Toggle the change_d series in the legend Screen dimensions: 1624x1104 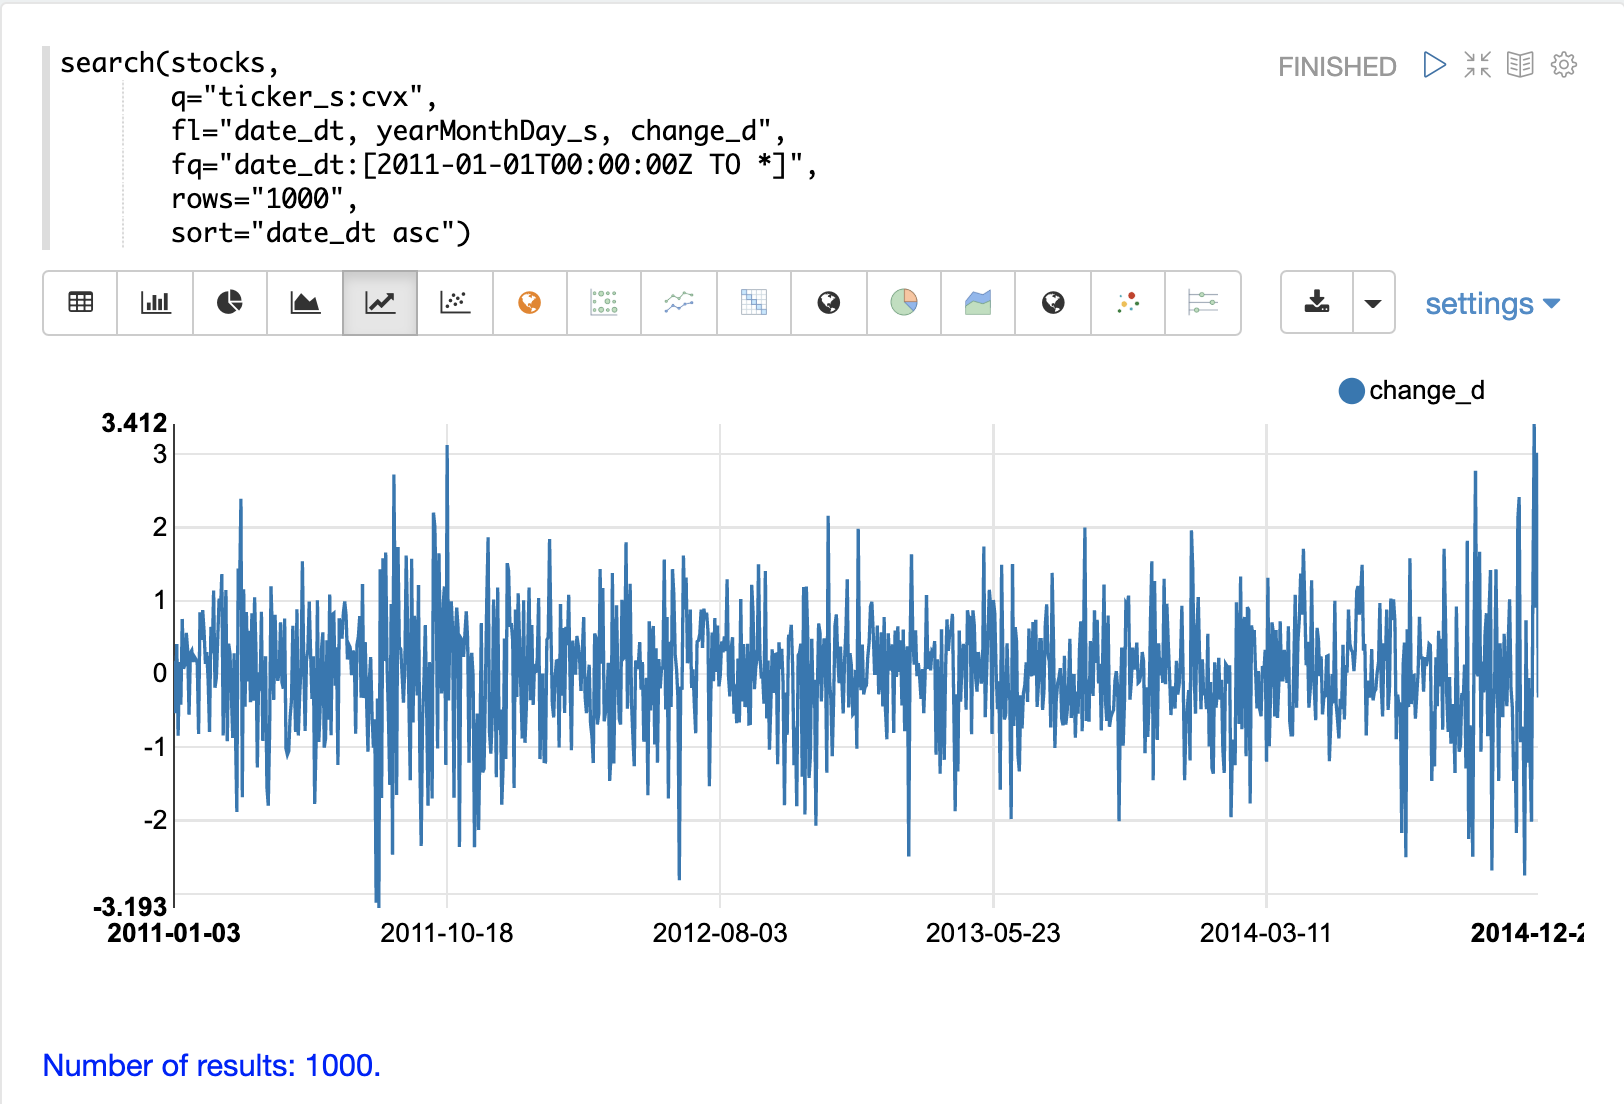coord(1412,391)
